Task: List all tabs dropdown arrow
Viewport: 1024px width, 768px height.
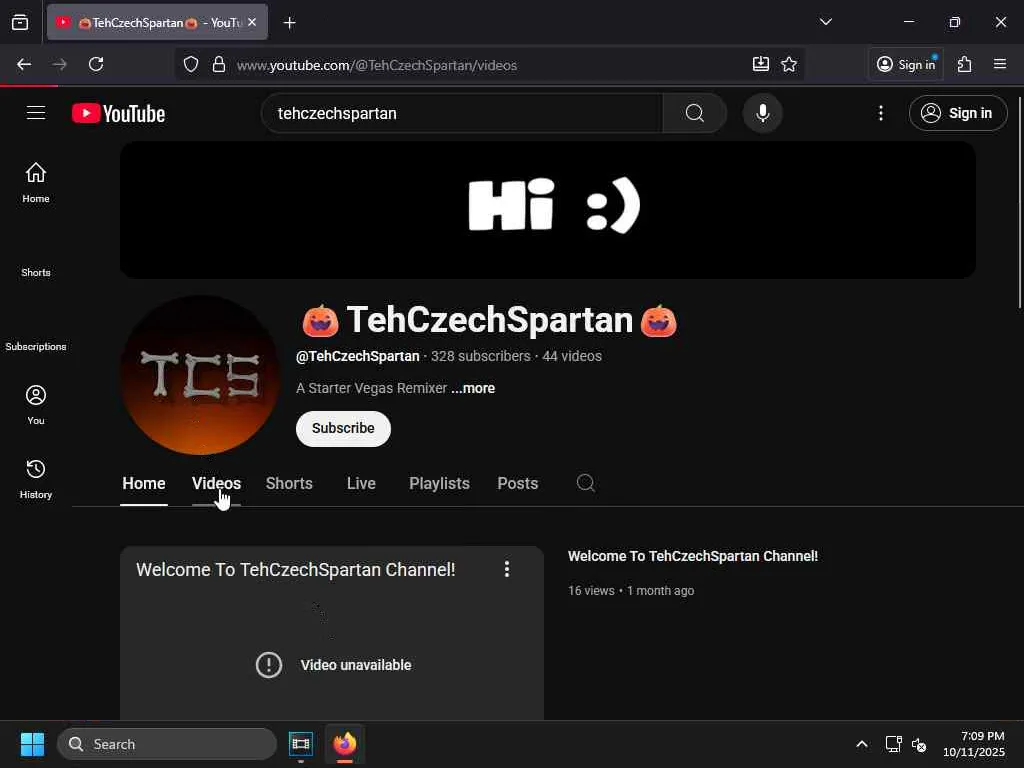Action: click(825, 22)
